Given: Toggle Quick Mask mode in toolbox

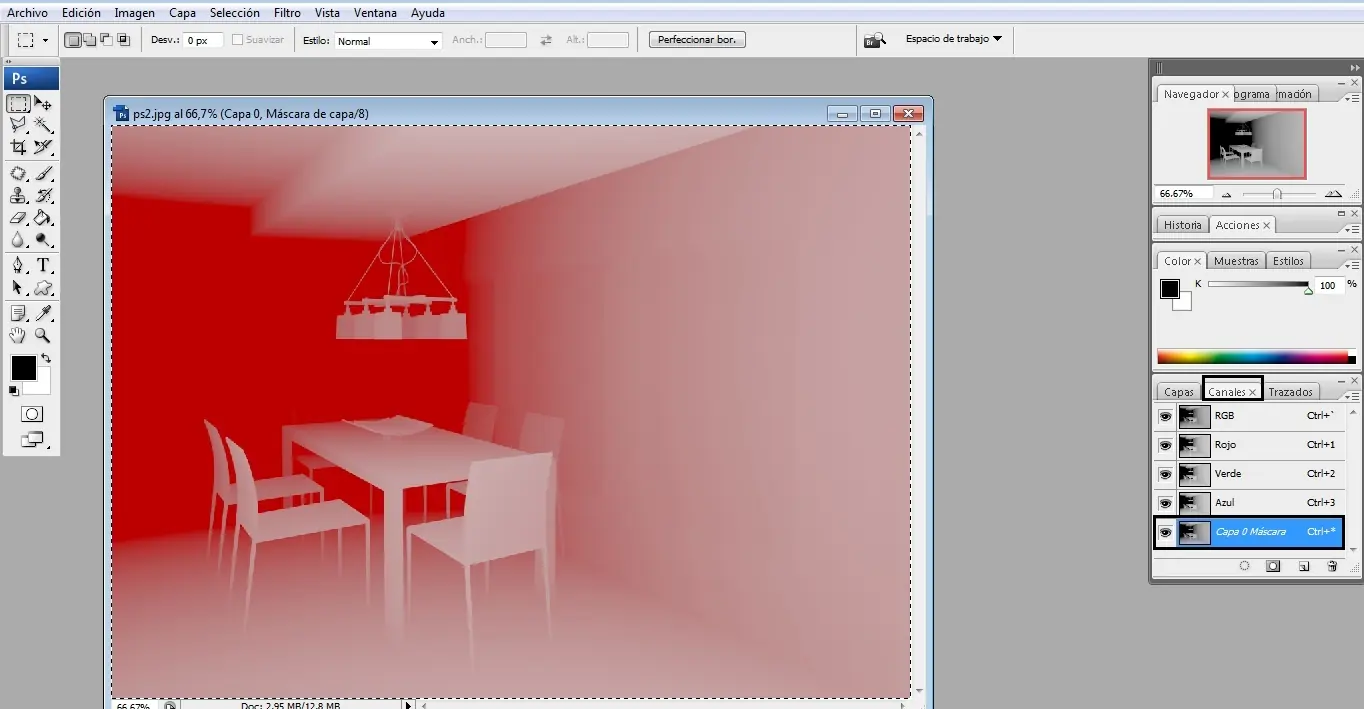Looking at the screenshot, I should pos(31,414).
